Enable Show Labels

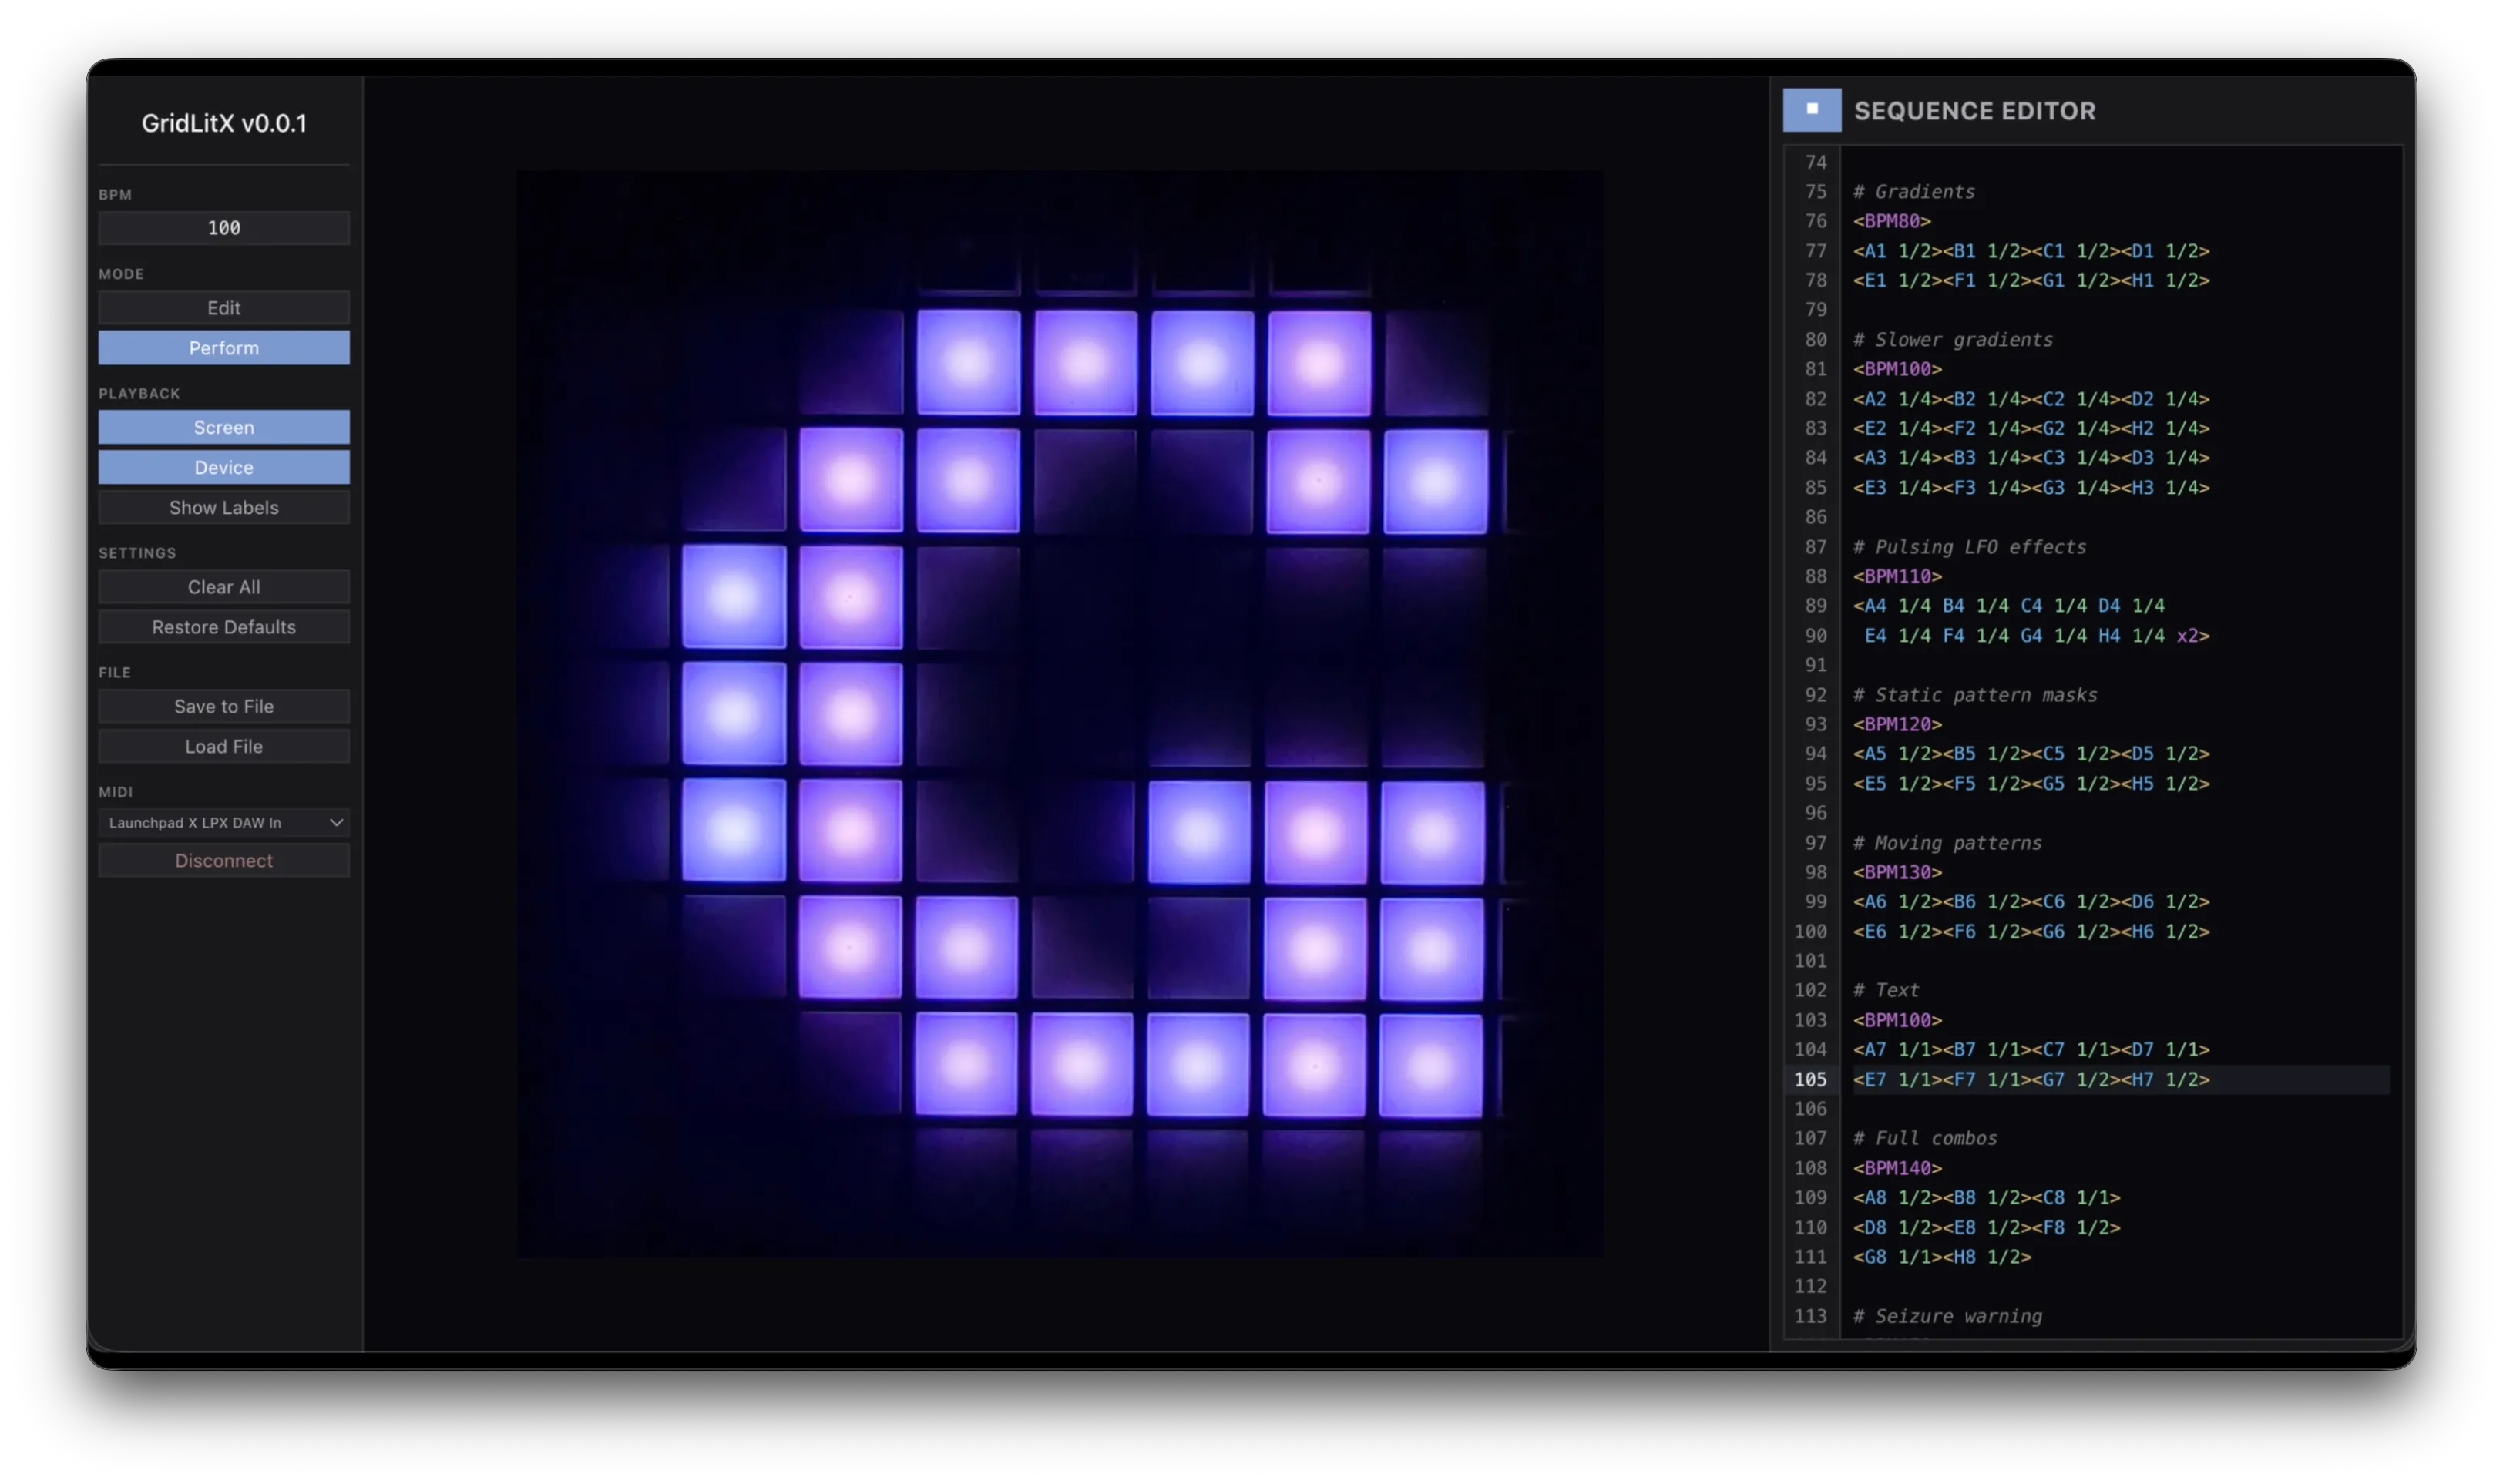coord(224,507)
